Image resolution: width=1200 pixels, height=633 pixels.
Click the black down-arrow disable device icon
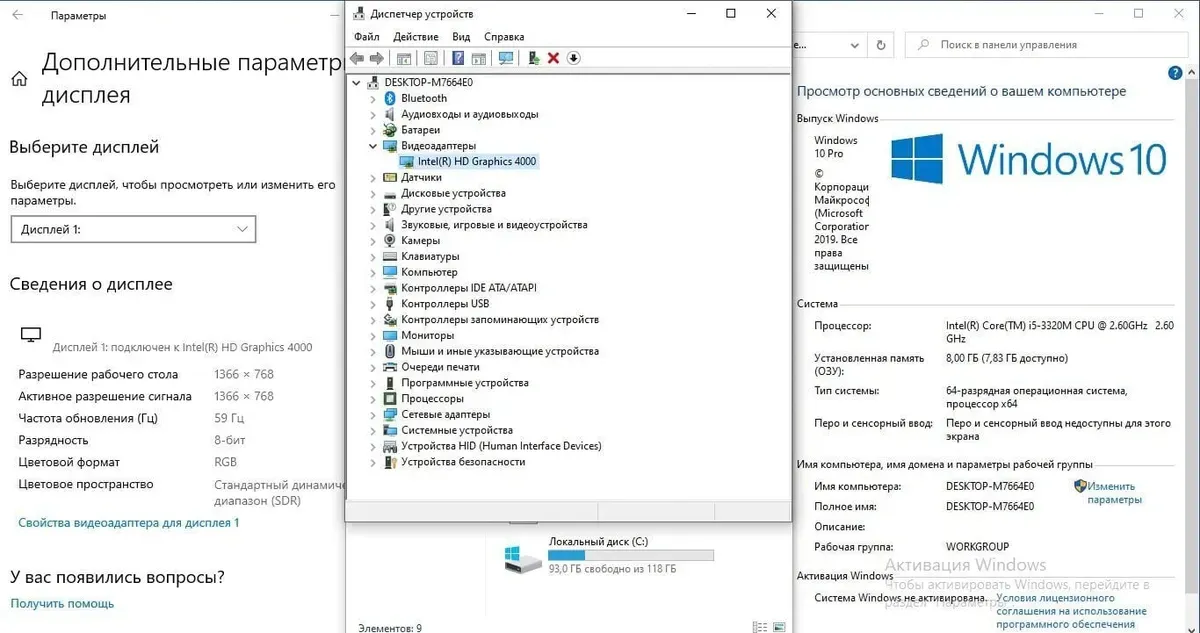coord(573,58)
